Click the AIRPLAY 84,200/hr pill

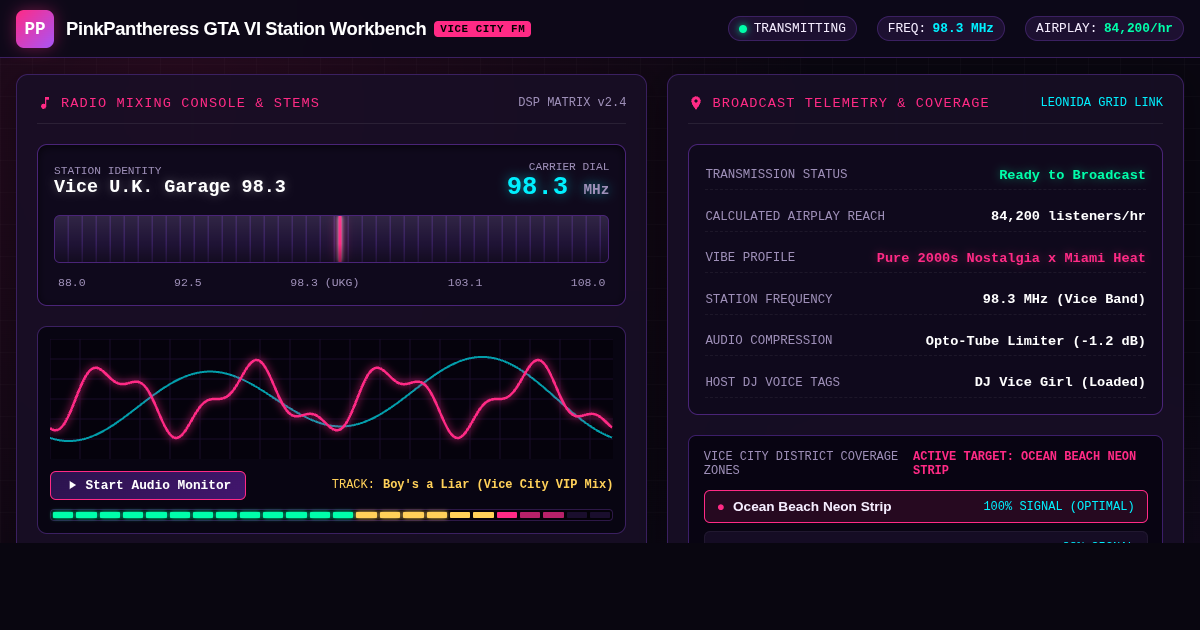click(x=1104, y=29)
